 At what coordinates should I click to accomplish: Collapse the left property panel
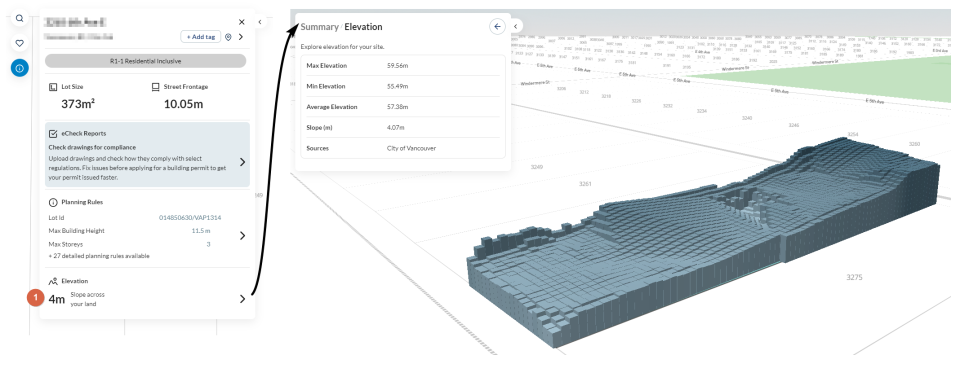click(x=260, y=21)
